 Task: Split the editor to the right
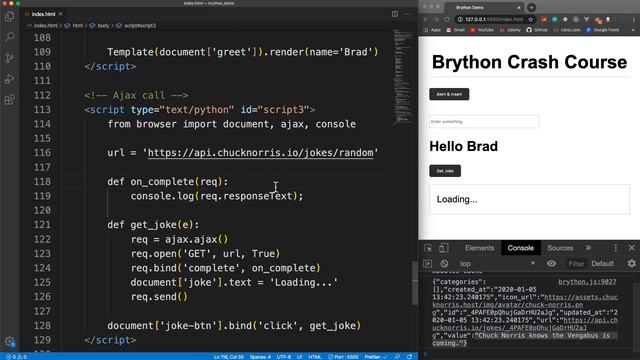click(x=395, y=14)
